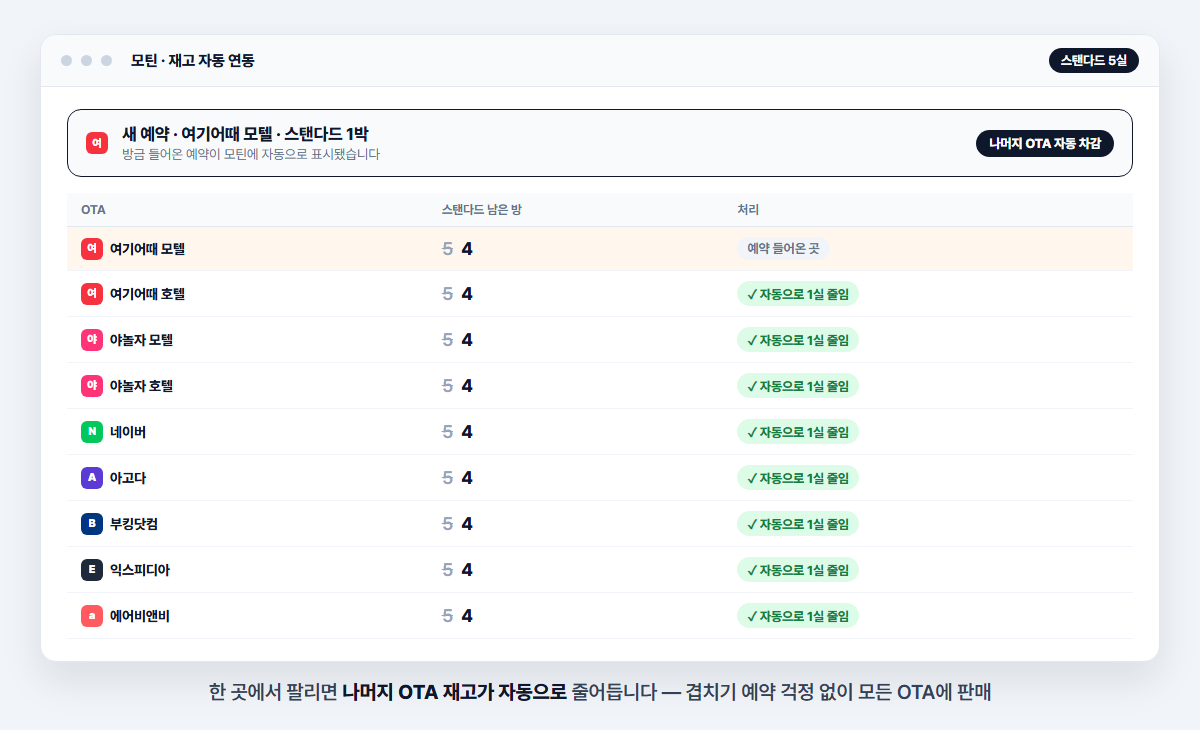Click the room count 5 4 in 야놀자 모텔 row

click(x=457, y=340)
